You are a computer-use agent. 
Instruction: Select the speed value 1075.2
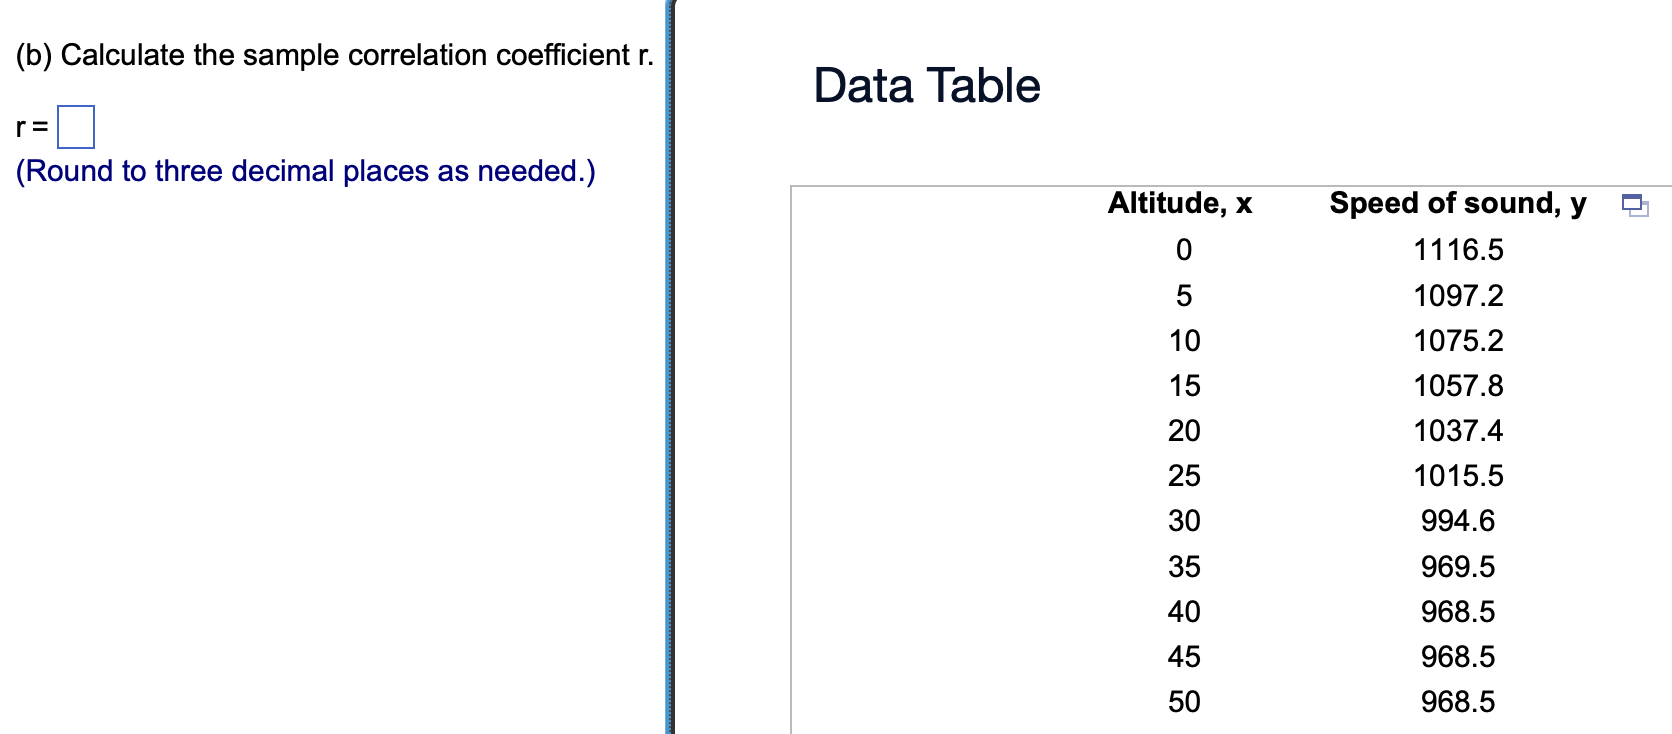[1459, 340]
